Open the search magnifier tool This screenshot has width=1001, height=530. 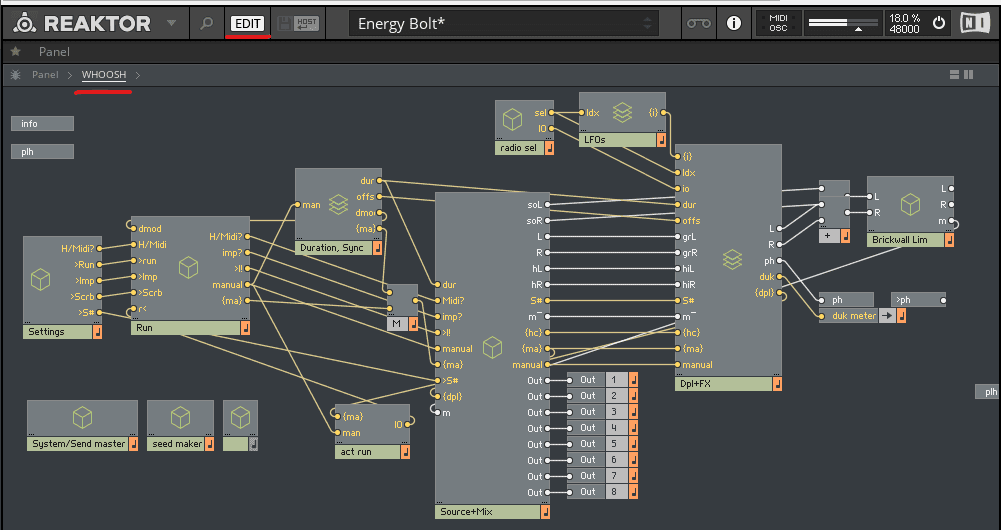point(206,24)
